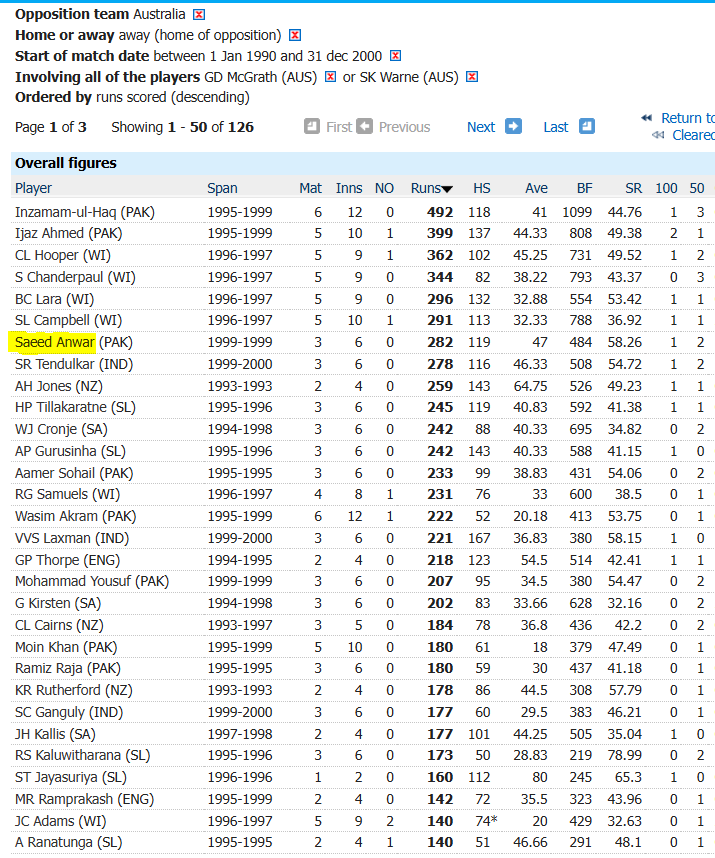Remove the Start of match date filter
This screenshot has height=858, width=715.
pyautogui.click(x=396, y=56)
